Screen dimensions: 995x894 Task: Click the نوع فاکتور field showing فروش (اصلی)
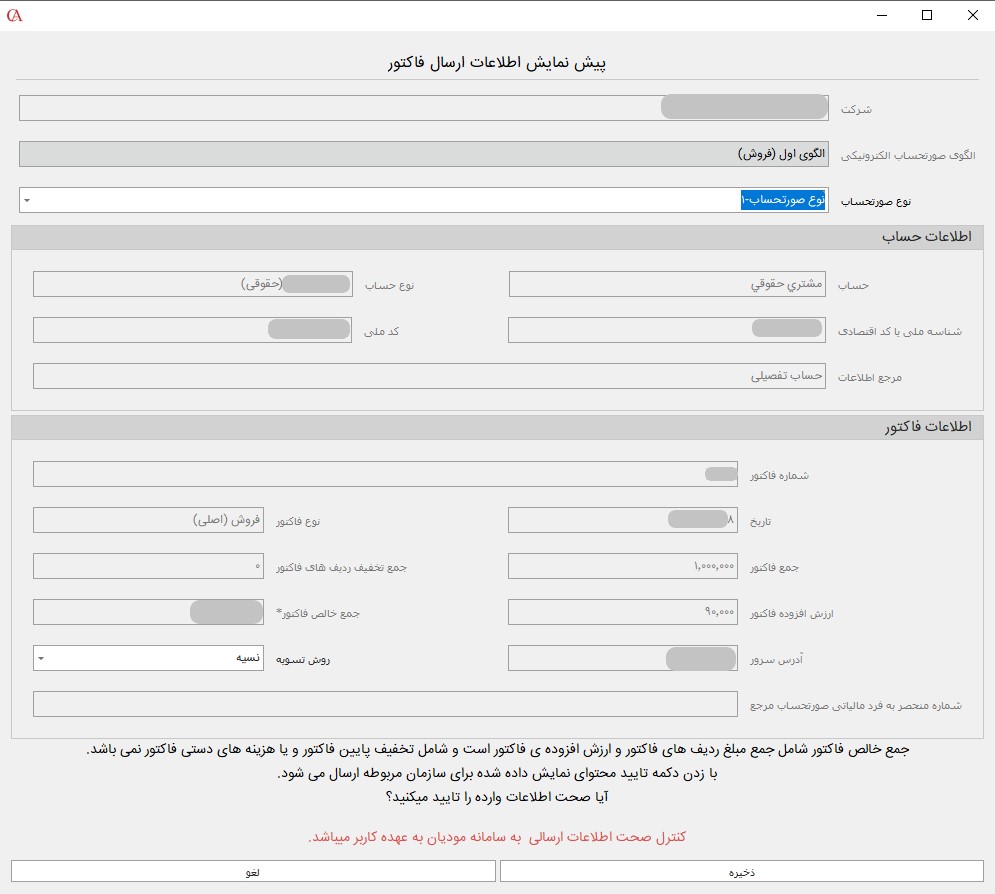148,520
